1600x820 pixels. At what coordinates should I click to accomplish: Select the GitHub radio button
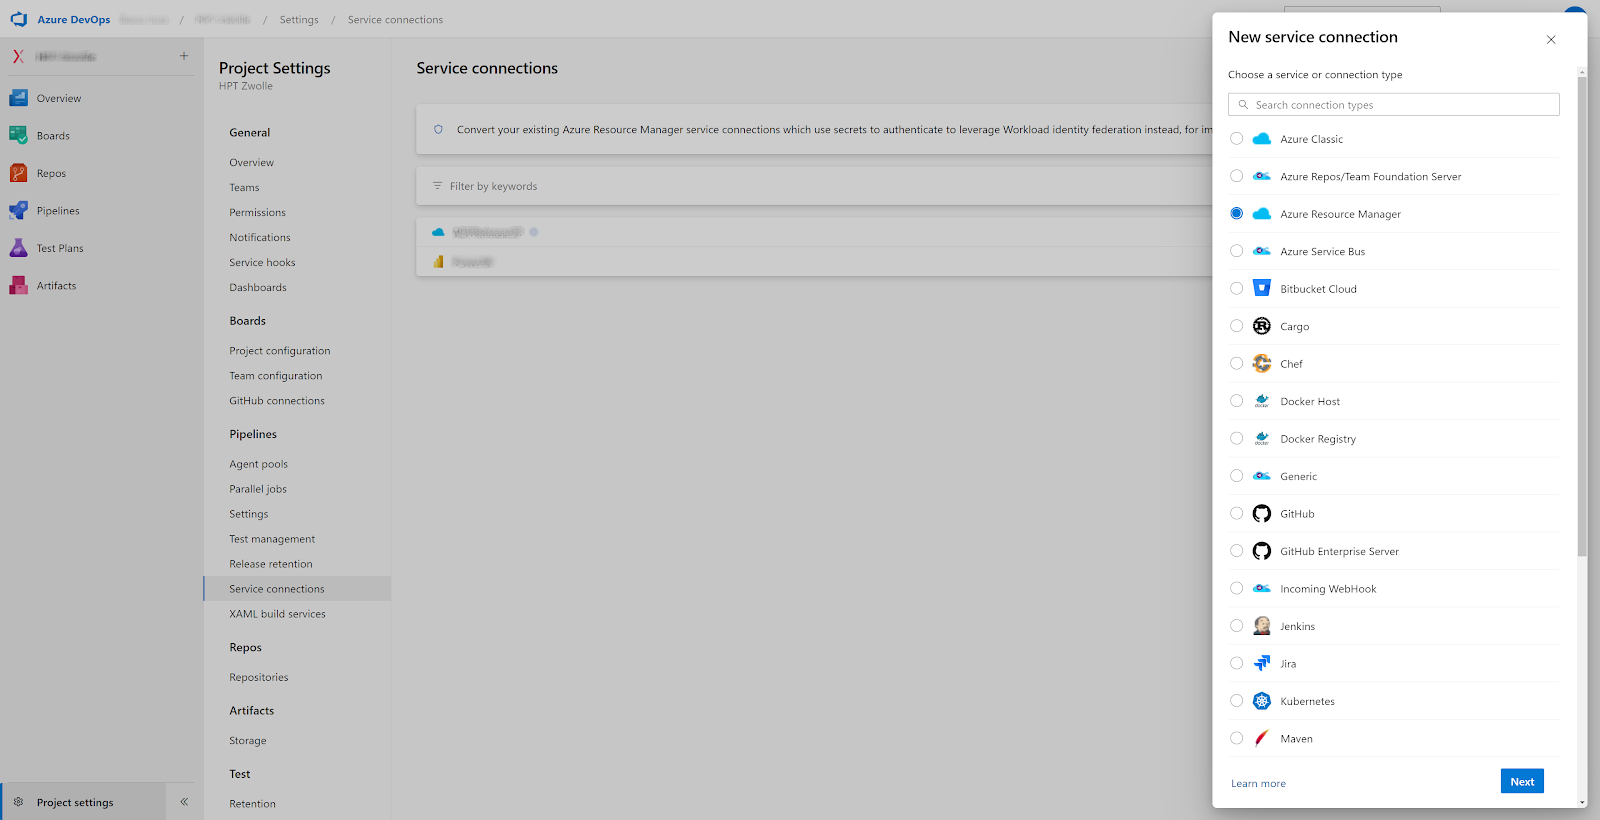tap(1237, 513)
